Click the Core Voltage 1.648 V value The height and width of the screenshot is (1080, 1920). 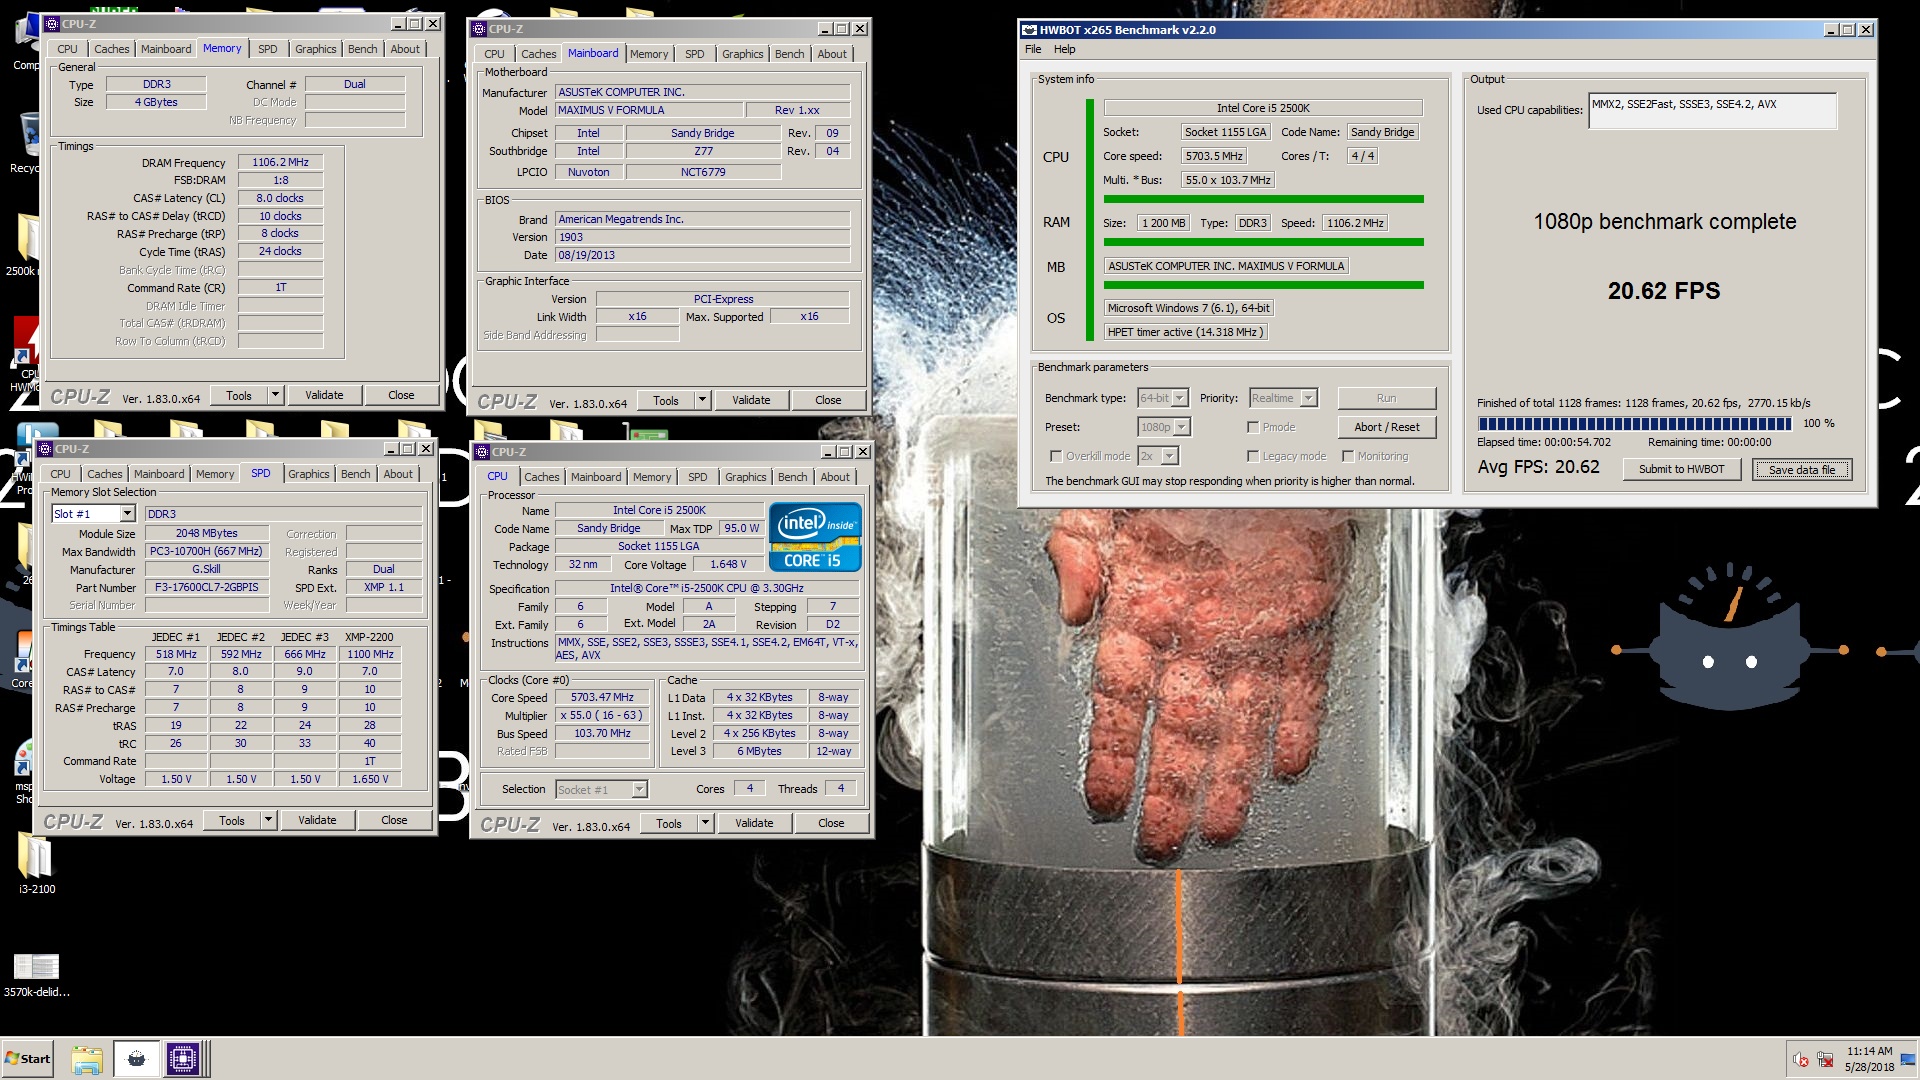click(x=728, y=564)
